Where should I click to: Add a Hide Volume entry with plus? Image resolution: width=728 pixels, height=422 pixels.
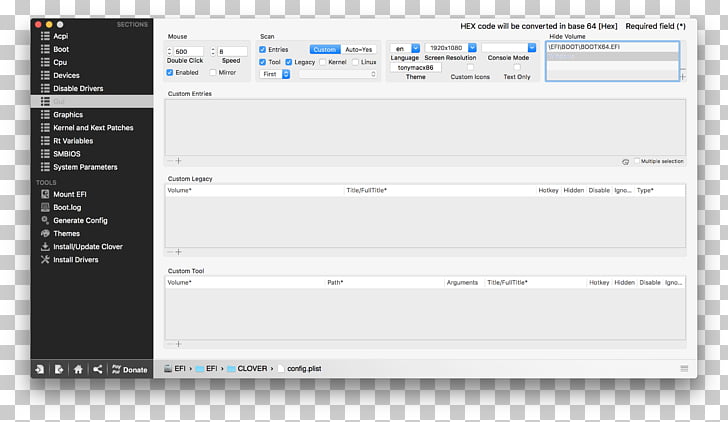[x=683, y=77]
